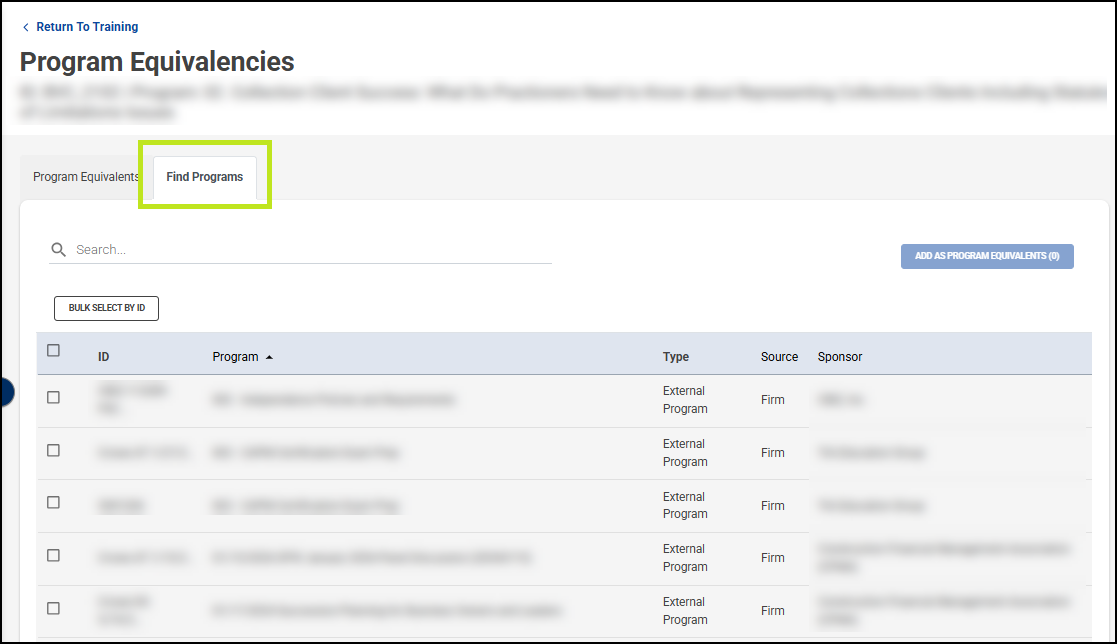Click the Bulk Select By ID button
This screenshot has width=1117, height=644.
click(x=106, y=308)
